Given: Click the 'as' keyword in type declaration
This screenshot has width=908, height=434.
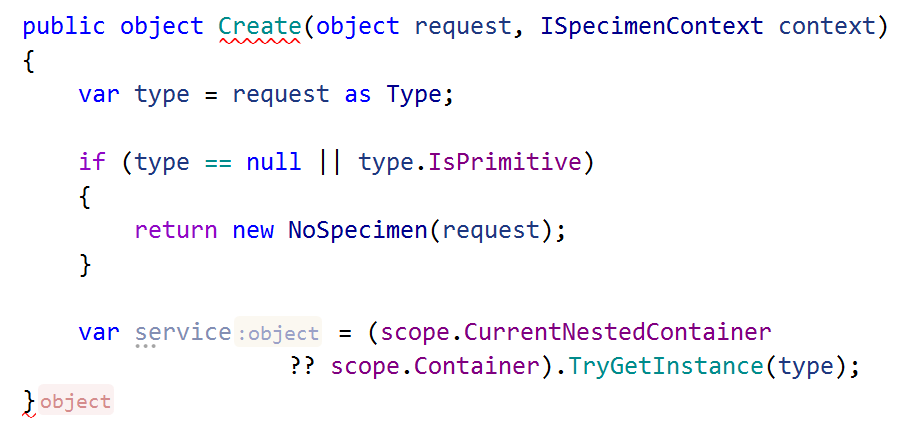Looking at the screenshot, I should click(x=357, y=94).
